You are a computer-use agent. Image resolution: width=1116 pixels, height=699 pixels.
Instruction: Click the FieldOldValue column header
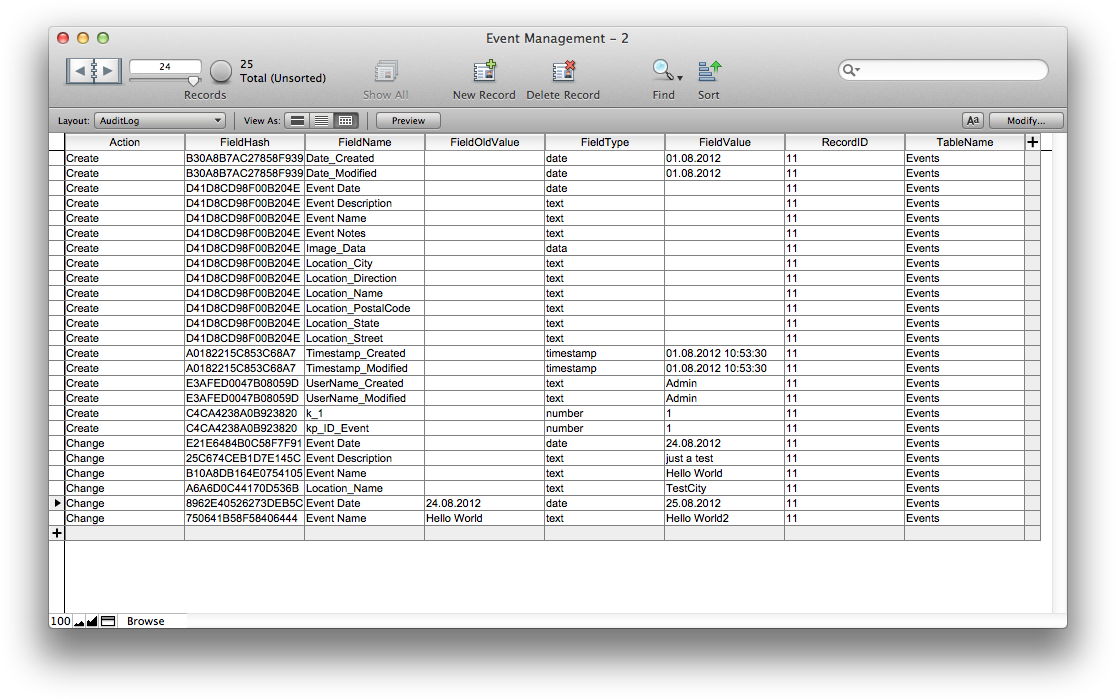[485, 142]
